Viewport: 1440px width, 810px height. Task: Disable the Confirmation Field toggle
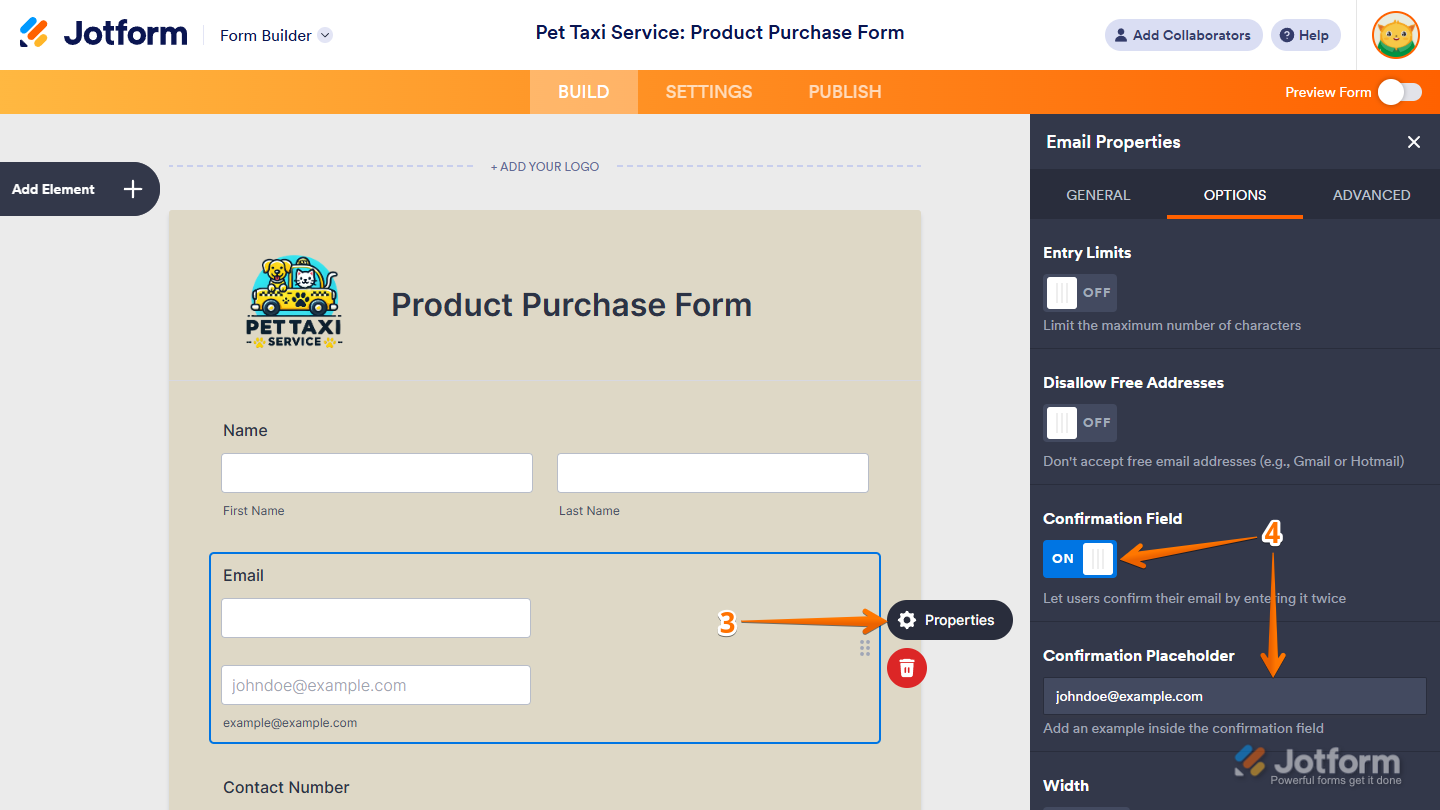coord(1080,559)
